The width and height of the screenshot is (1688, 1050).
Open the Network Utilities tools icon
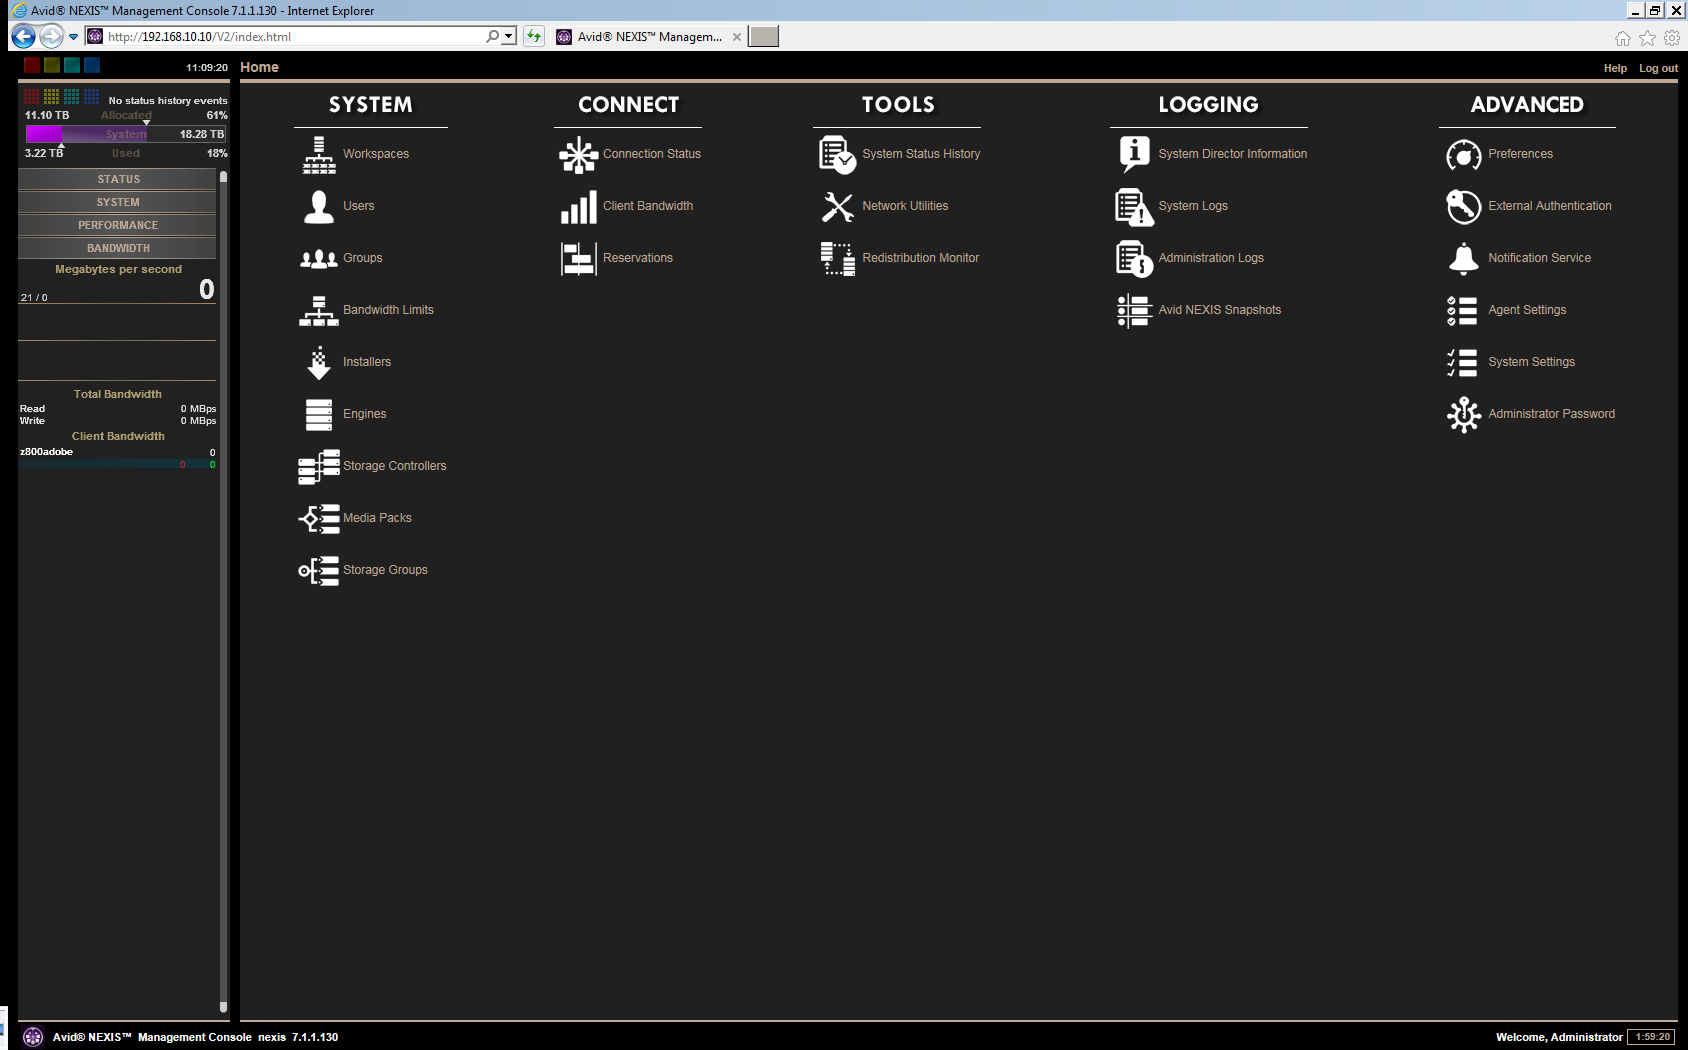pos(838,206)
